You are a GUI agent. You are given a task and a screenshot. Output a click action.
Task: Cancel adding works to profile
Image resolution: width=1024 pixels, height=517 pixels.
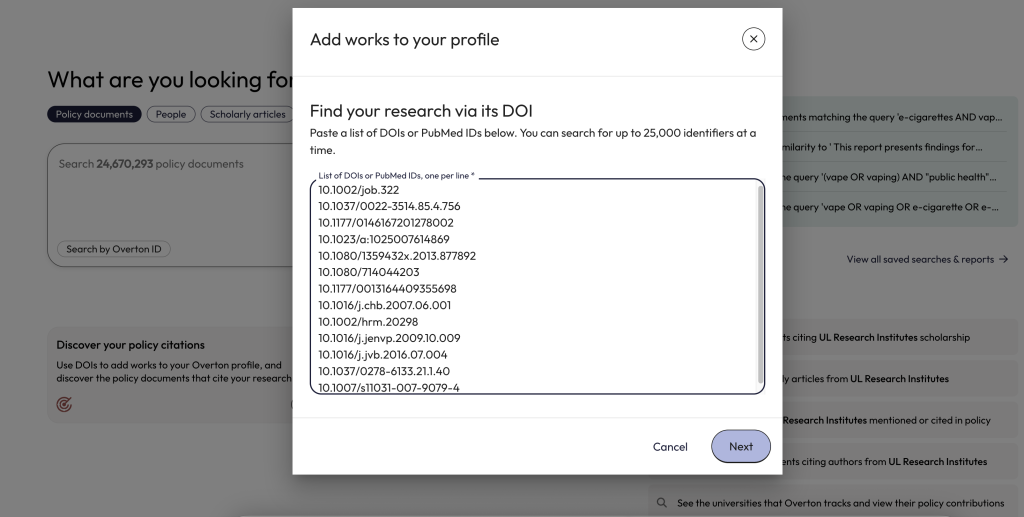[669, 446]
